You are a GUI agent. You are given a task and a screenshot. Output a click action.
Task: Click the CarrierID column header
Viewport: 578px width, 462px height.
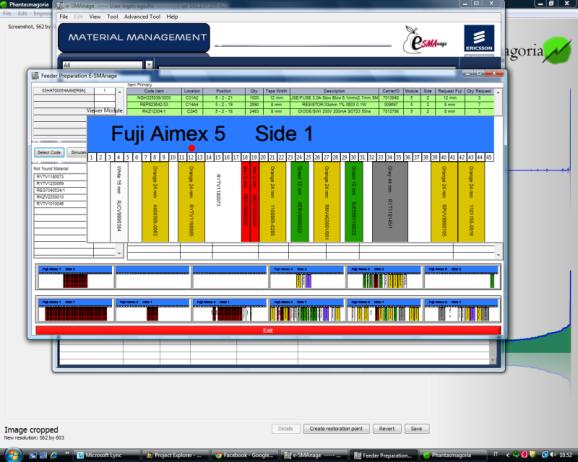coord(391,91)
